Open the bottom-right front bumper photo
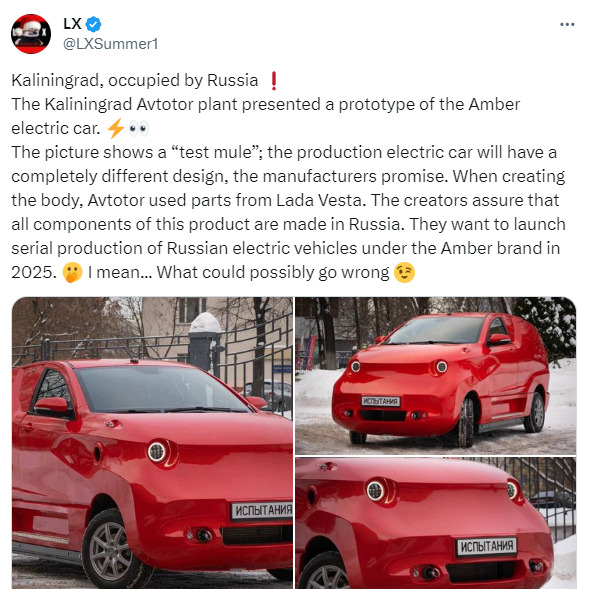 436,523
